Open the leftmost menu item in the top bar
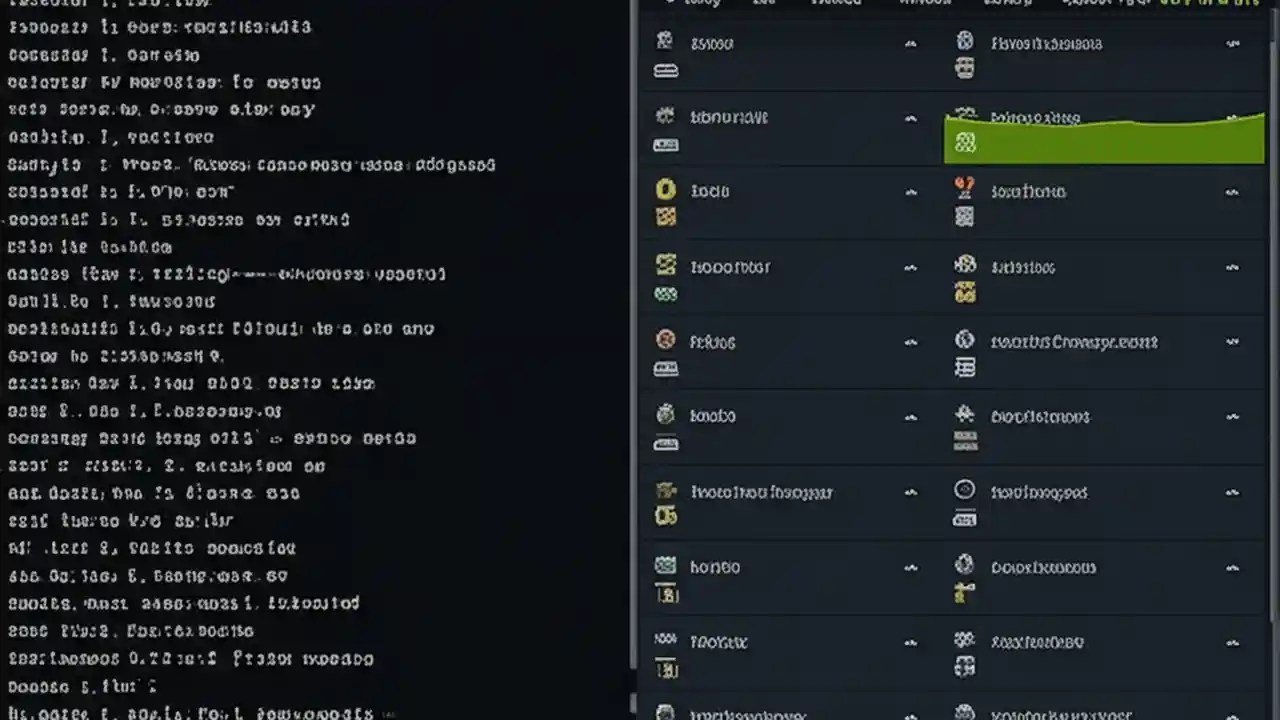1280x720 pixels. coord(700,3)
